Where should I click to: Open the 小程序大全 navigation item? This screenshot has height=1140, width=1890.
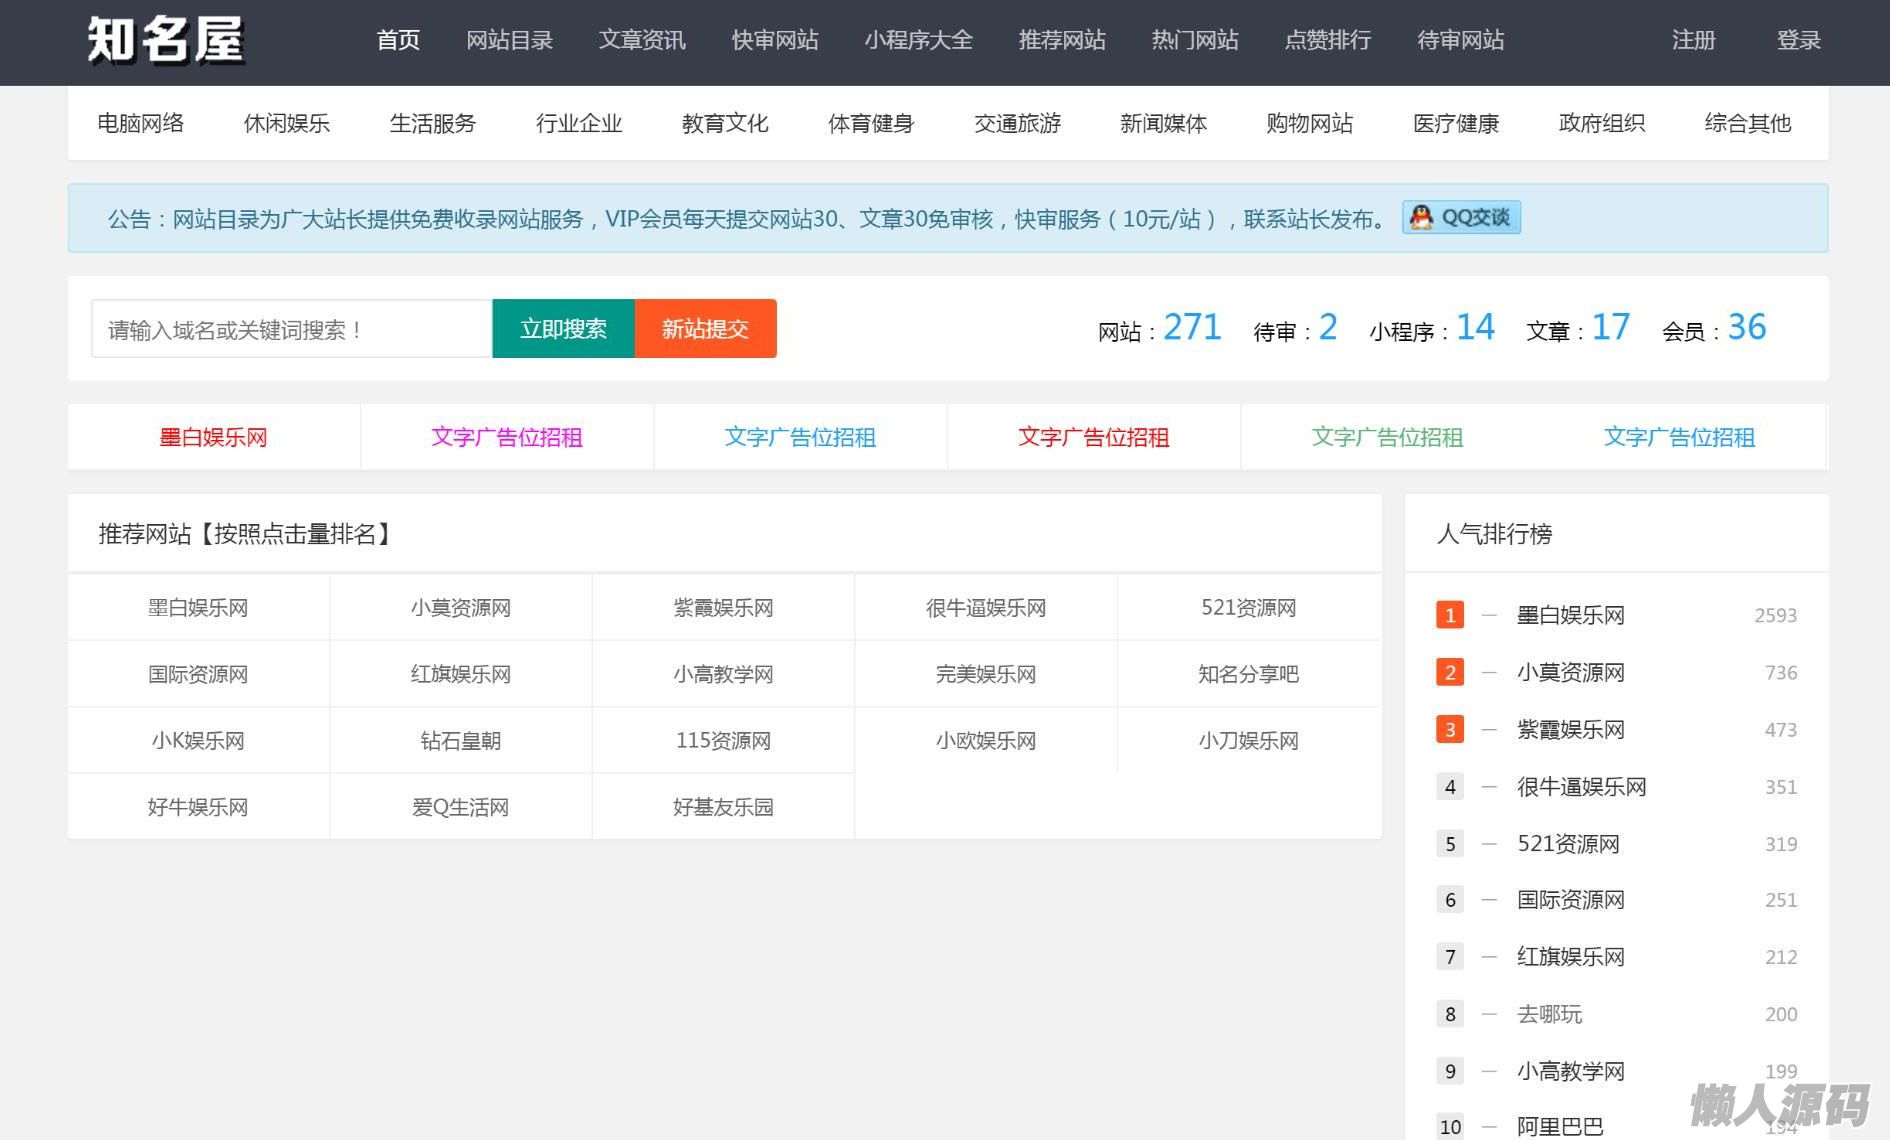pos(918,40)
